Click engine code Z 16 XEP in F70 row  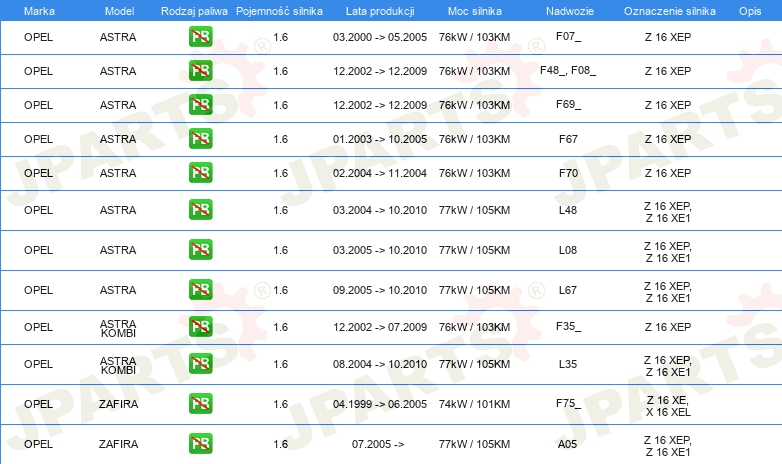[668, 173]
